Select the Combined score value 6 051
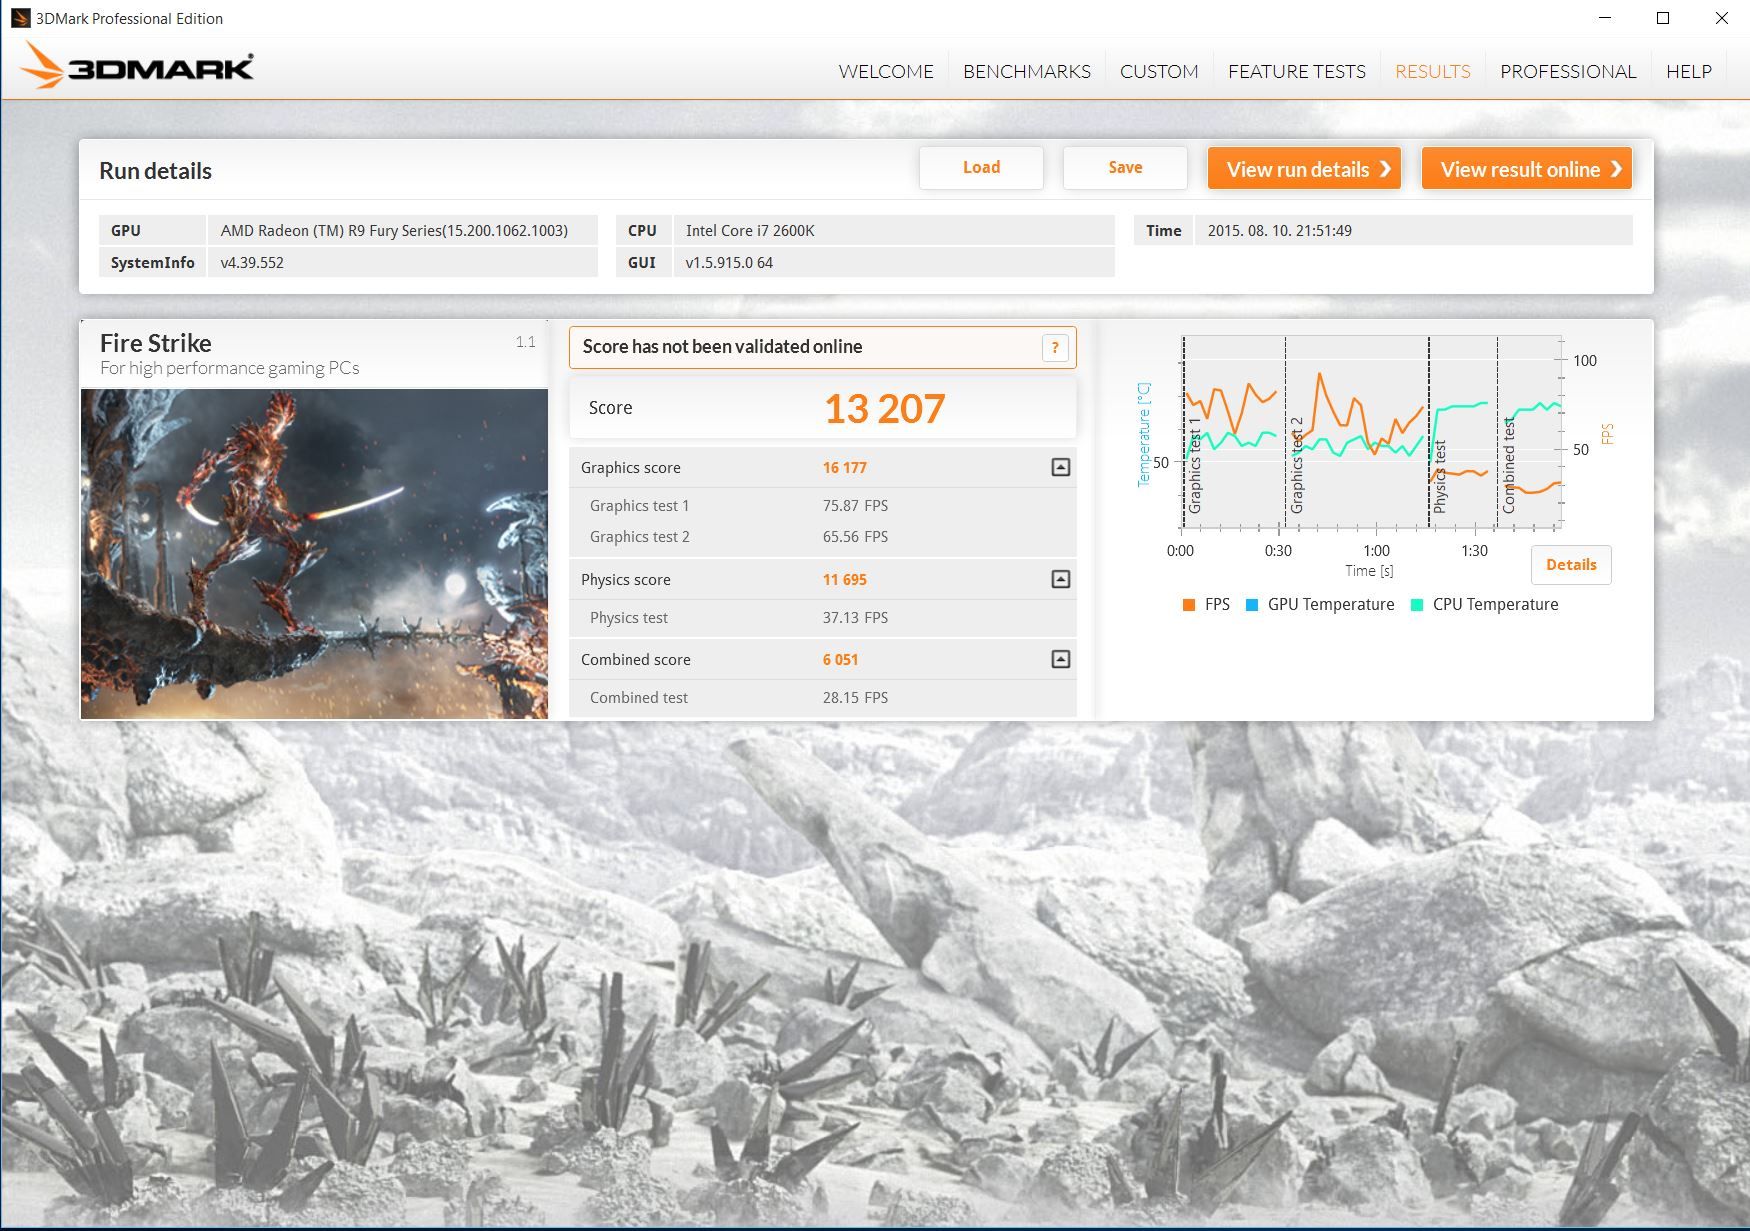The height and width of the screenshot is (1231, 1750). point(841,660)
